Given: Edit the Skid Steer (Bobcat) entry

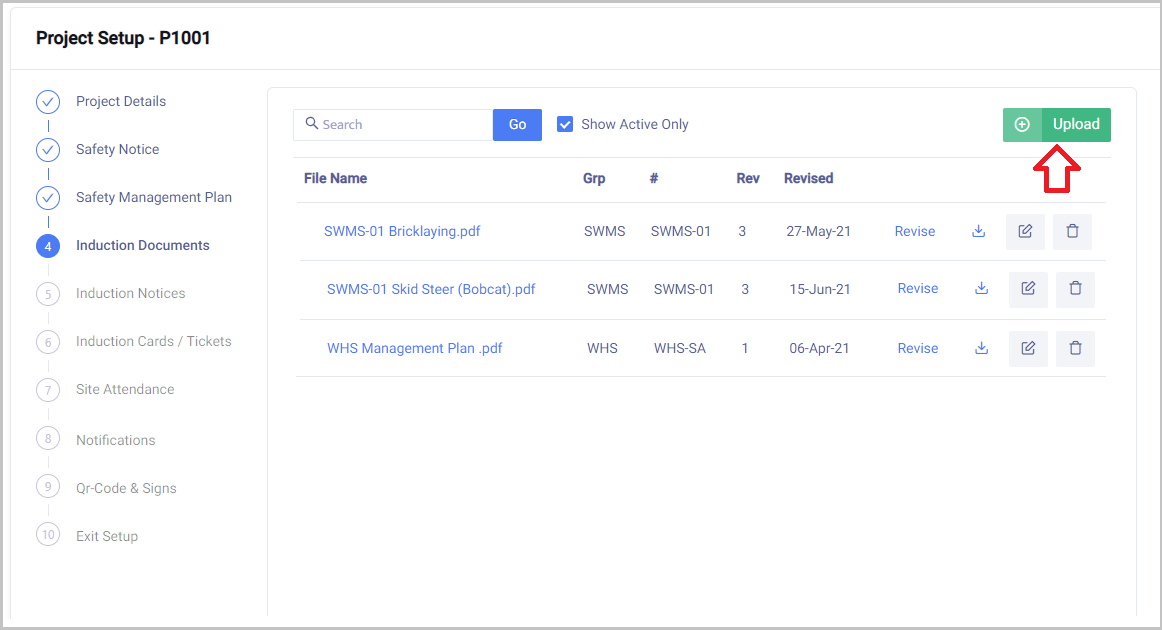Looking at the screenshot, I should click(x=1028, y=289).
